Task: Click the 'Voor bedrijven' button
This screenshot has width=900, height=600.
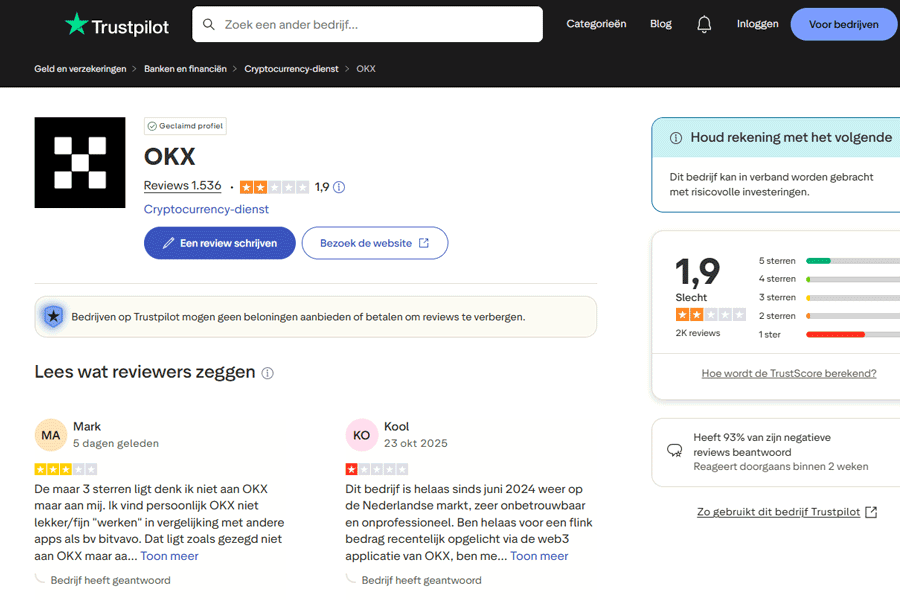Action: click(844, 24)
